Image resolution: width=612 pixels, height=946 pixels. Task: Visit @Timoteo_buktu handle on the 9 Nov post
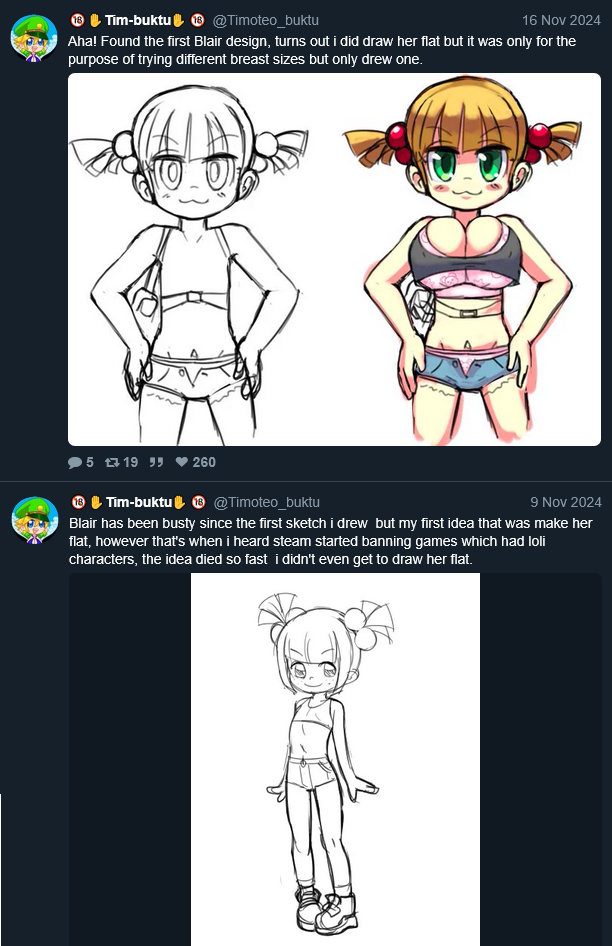click(267, 503)
